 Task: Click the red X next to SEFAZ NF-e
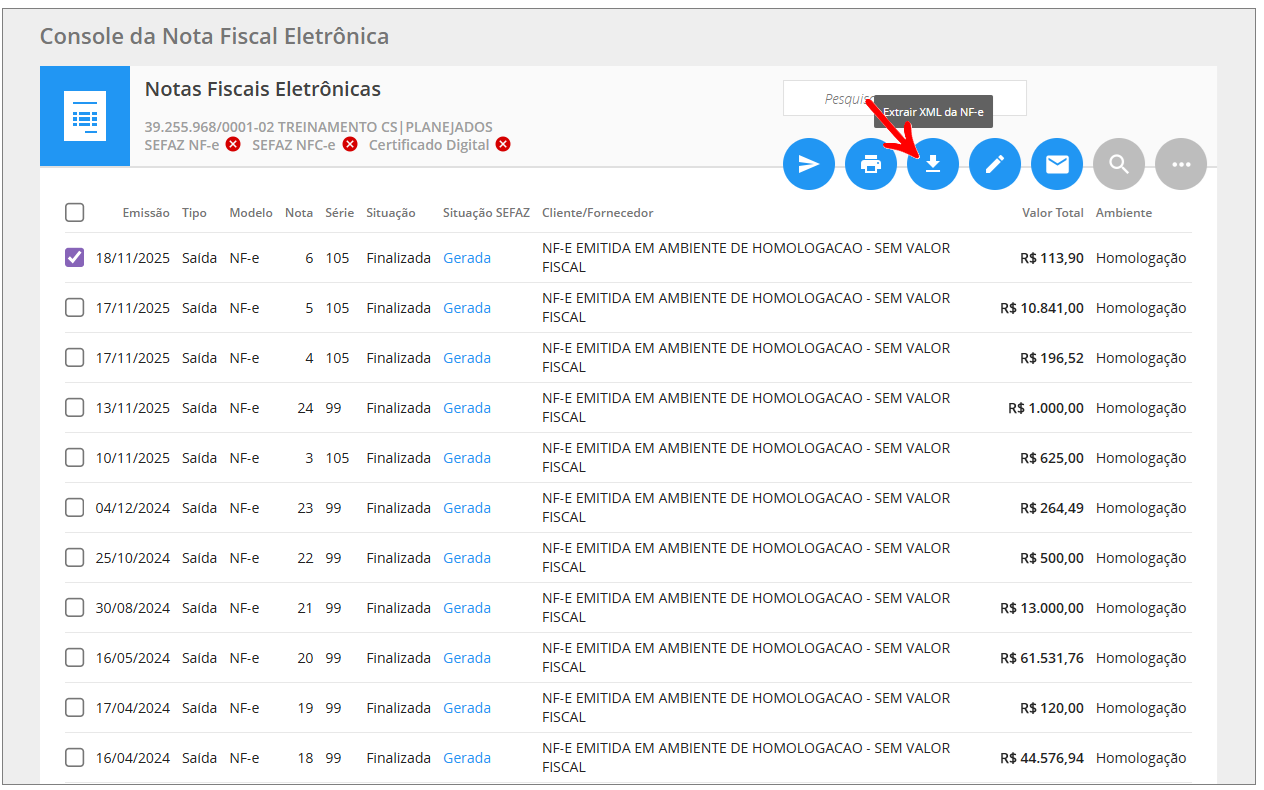tap(233, 145)
